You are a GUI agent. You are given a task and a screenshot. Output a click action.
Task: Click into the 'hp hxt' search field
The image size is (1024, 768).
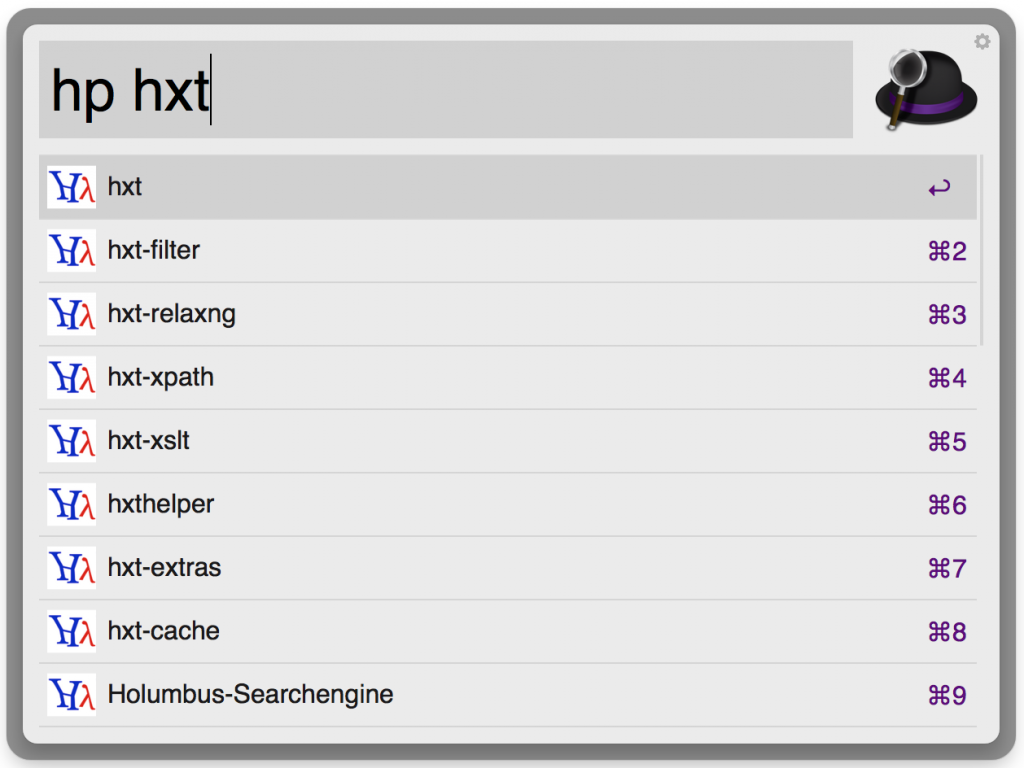click(445, 90)
